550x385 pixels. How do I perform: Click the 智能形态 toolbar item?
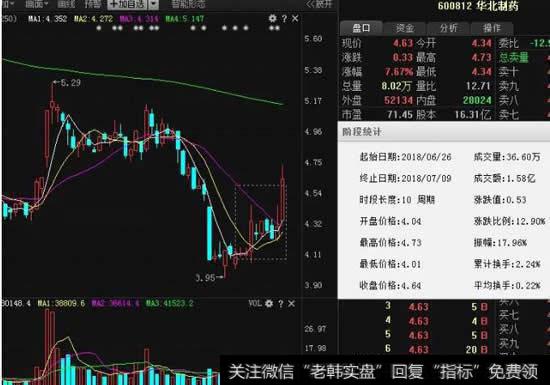click(188, 4)
